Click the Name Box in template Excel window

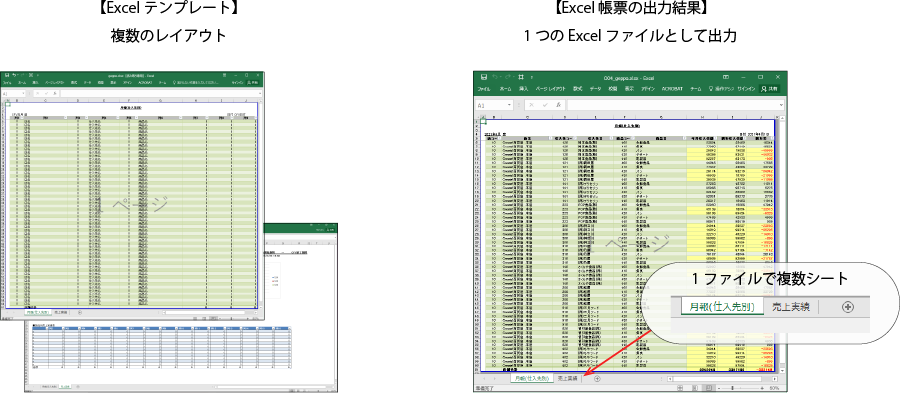[14, 94]
